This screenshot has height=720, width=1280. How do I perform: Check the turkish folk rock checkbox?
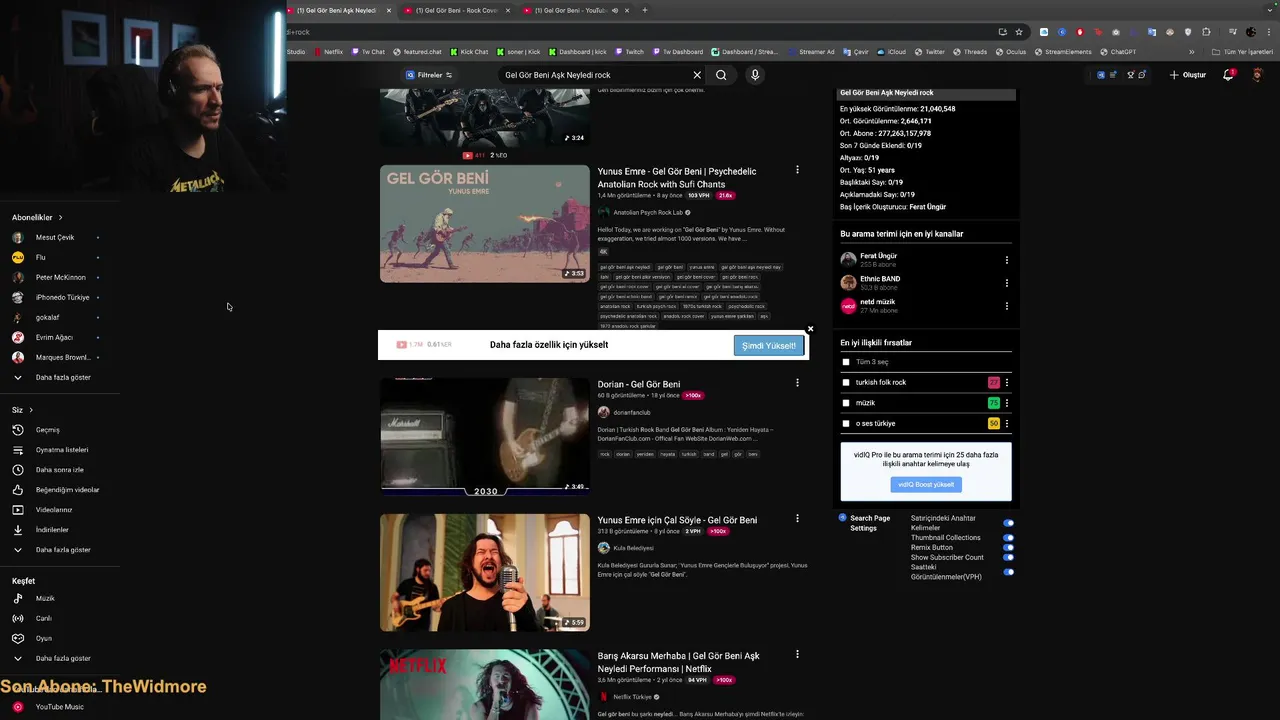coord(846,382)
